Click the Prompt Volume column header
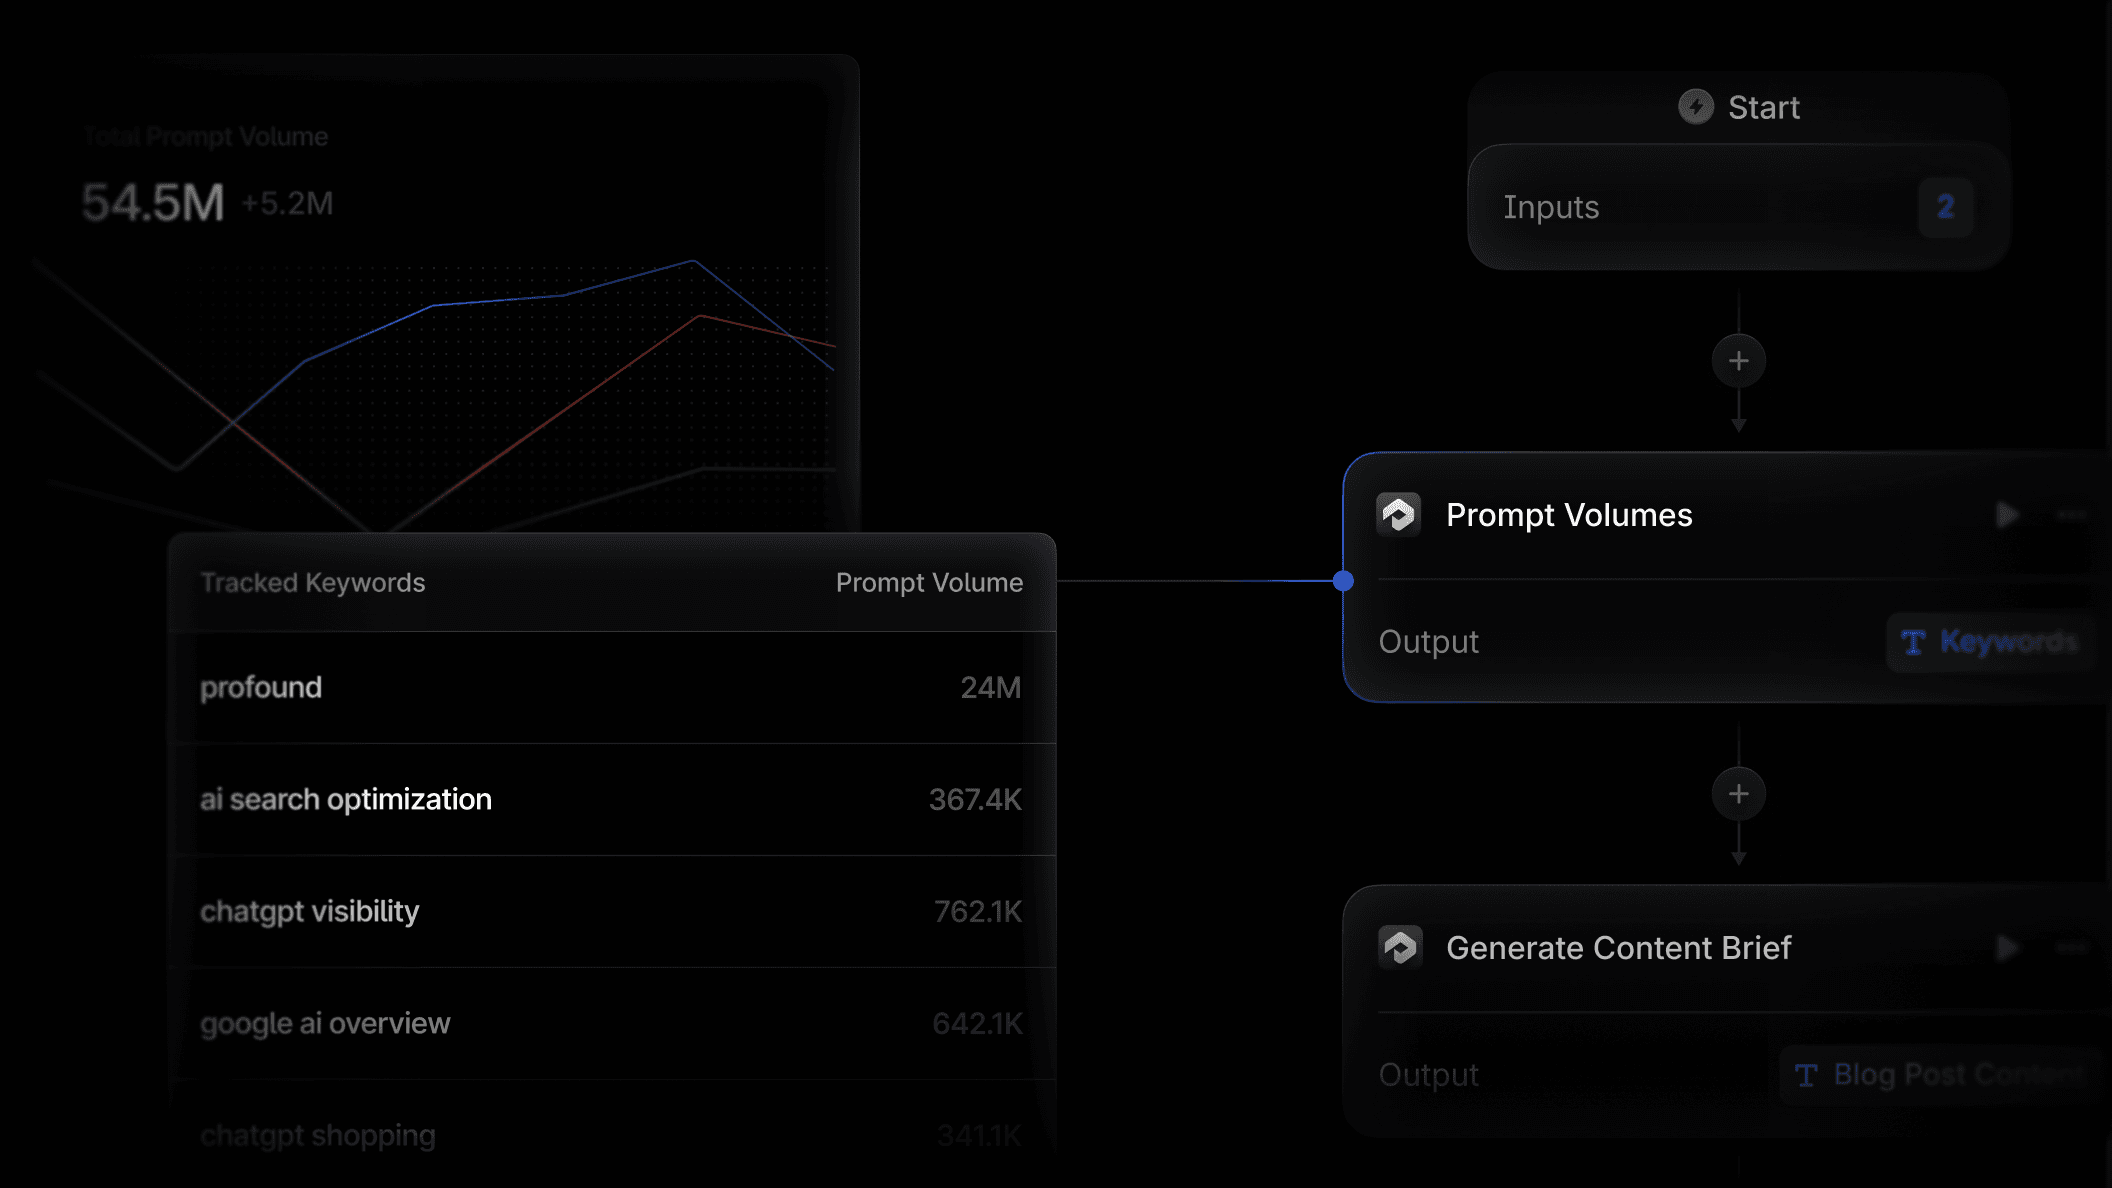2112x1188 pixels. (x=929, y=582)
